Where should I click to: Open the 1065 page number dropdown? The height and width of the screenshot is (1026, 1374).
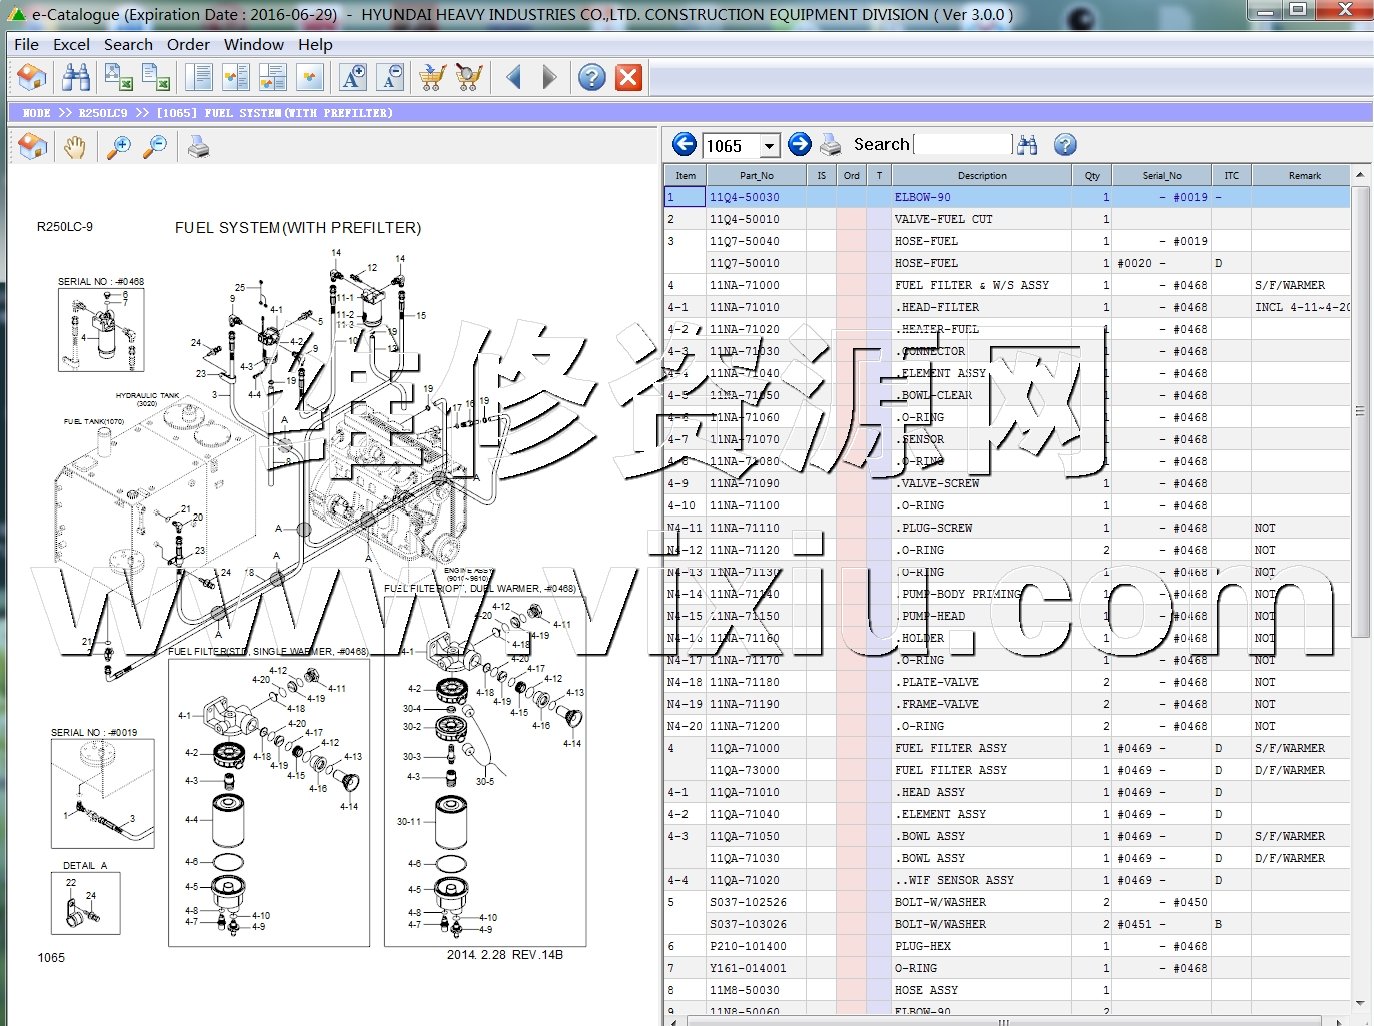click(x=769, y=146)
